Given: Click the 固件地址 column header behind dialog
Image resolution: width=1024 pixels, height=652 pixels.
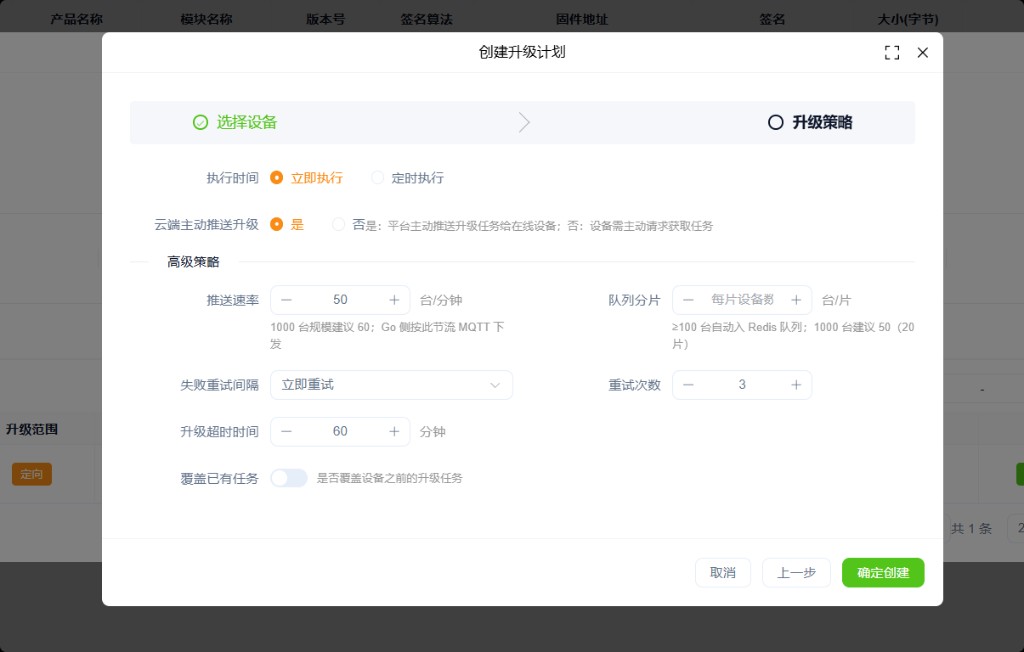Looking at the screenshot, I should pos(582,19).
